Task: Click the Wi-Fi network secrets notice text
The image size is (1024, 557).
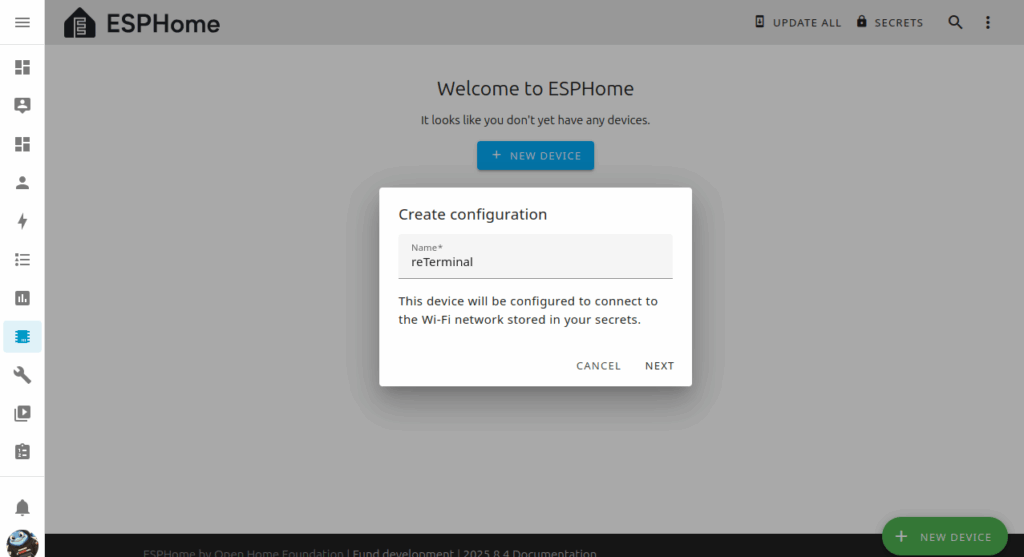Action: [528, 310]
